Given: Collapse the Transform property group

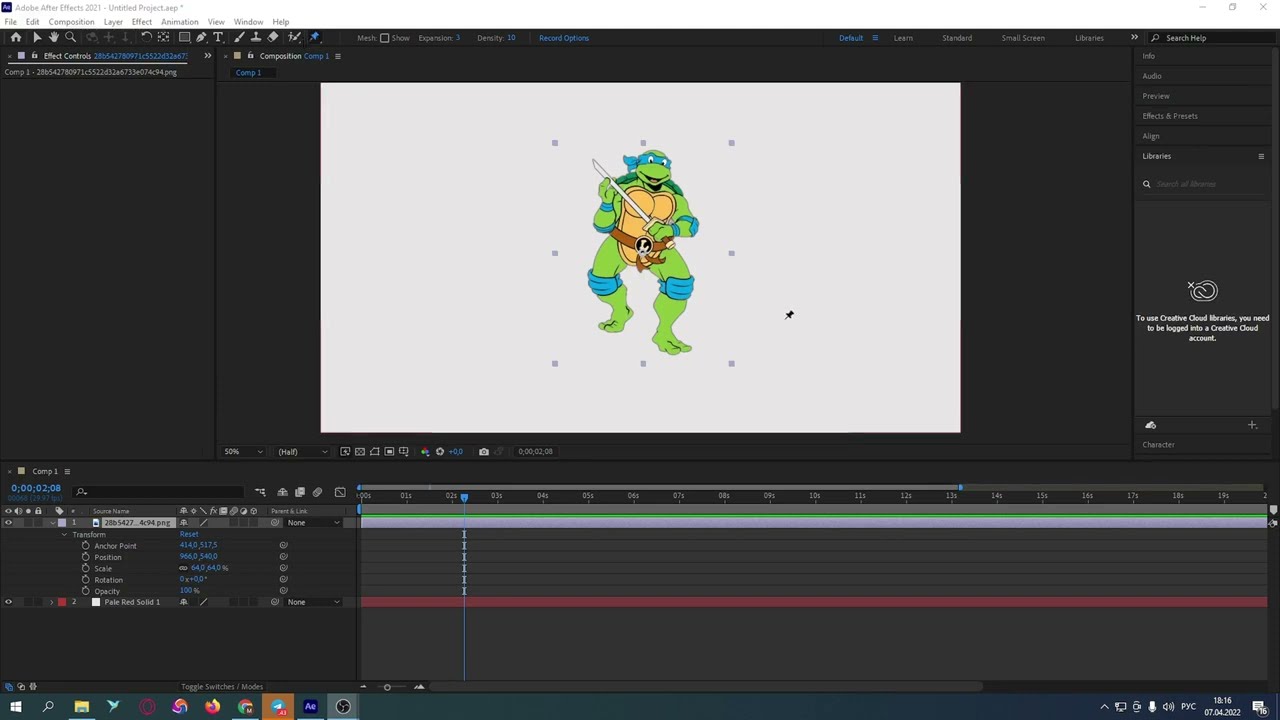Looking at the screenshot, I should 65,535.
